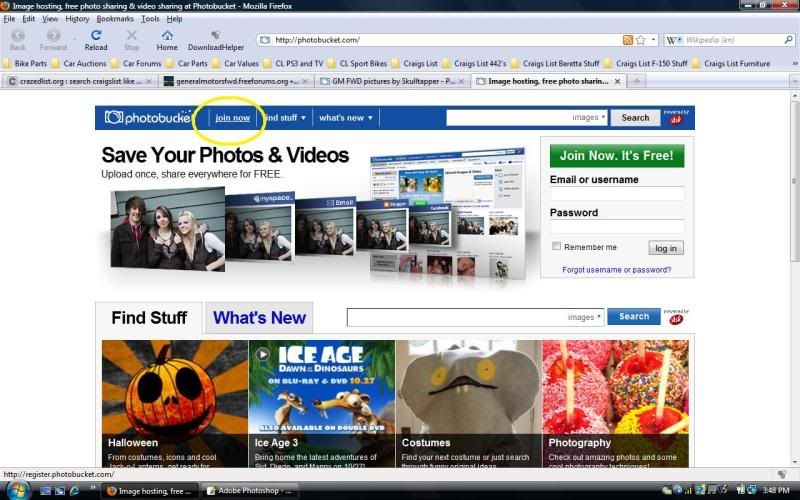Click the Photobucket logo

click(x=148, y=118)
